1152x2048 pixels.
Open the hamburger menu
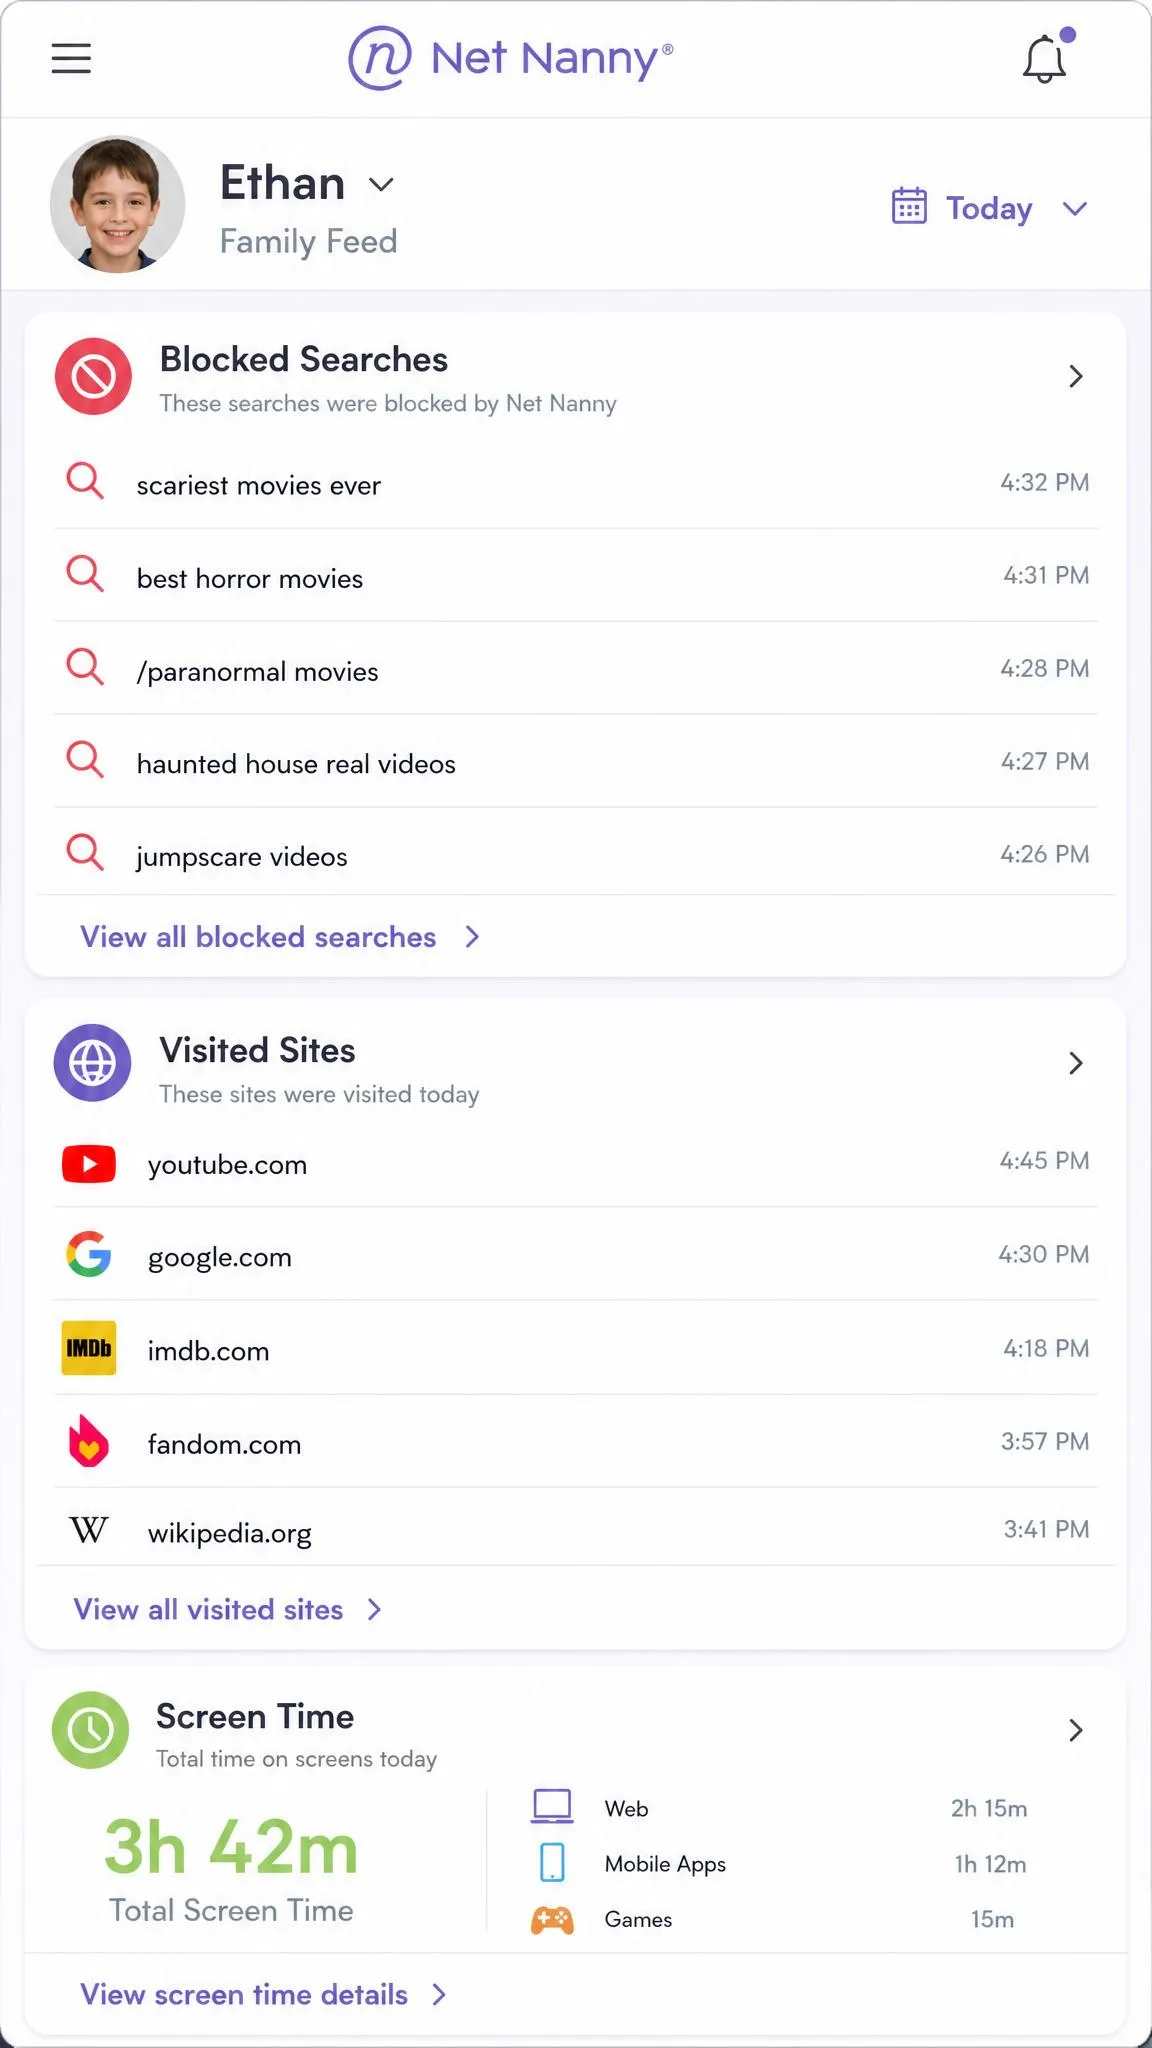(71, 58)
